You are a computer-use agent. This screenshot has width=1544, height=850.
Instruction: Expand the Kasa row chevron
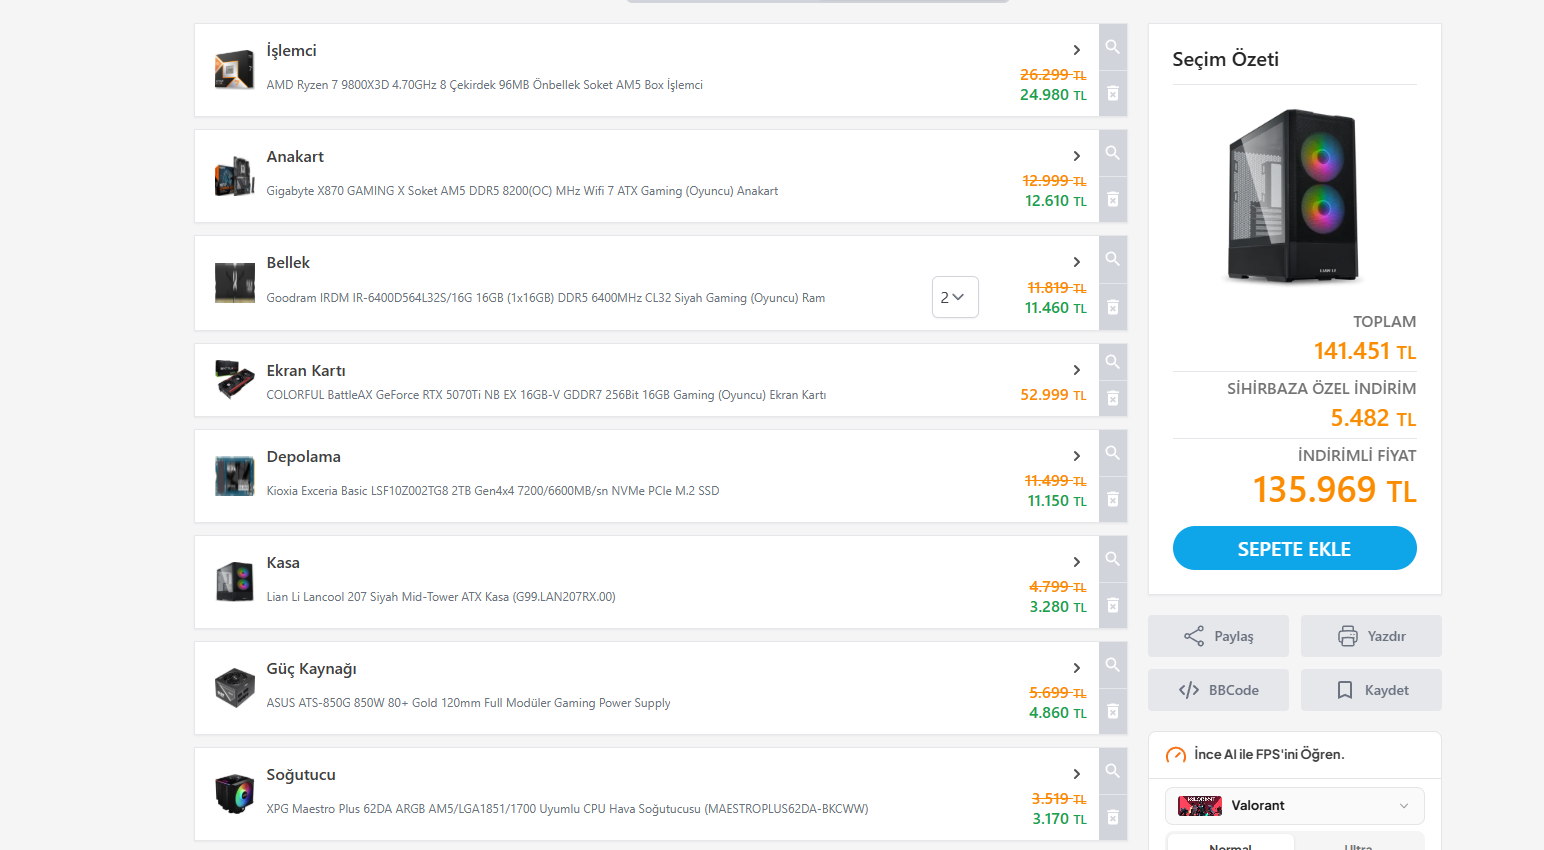click(1077, 562)
